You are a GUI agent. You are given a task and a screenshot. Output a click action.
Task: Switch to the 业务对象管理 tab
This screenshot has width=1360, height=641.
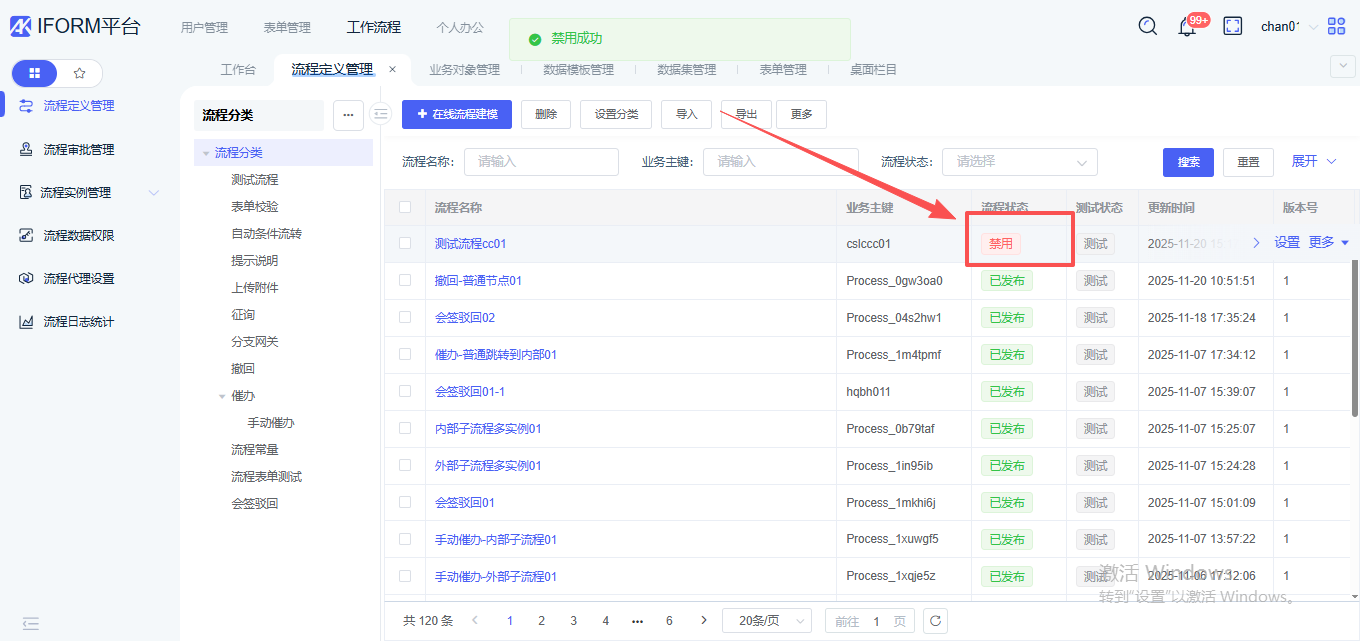point(464,70)
